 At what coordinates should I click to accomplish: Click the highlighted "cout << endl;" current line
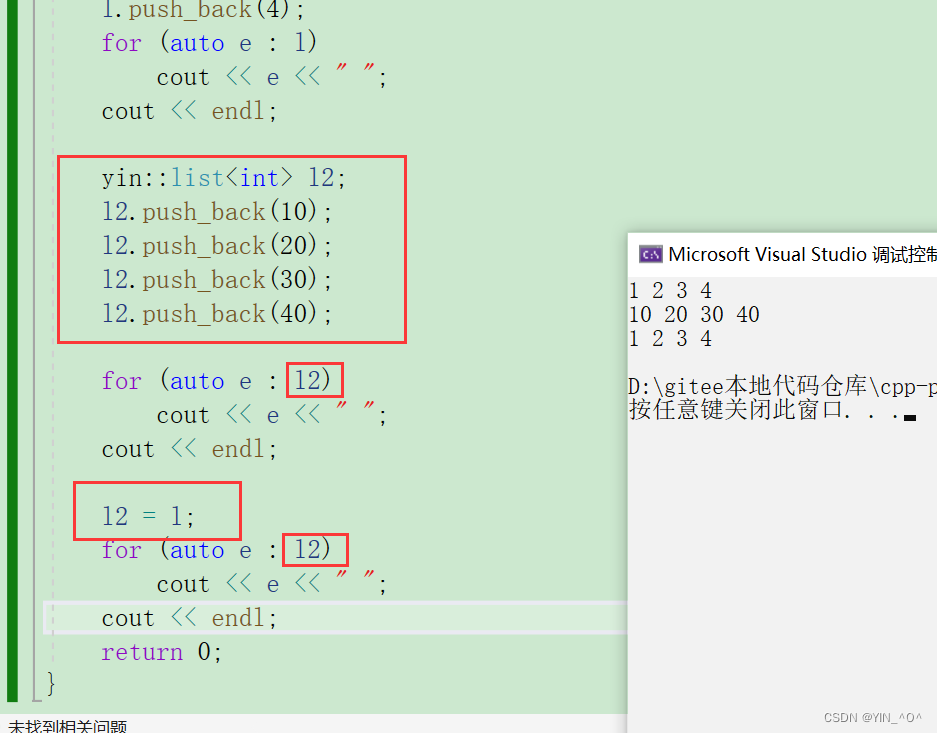[x=189, y=618]
